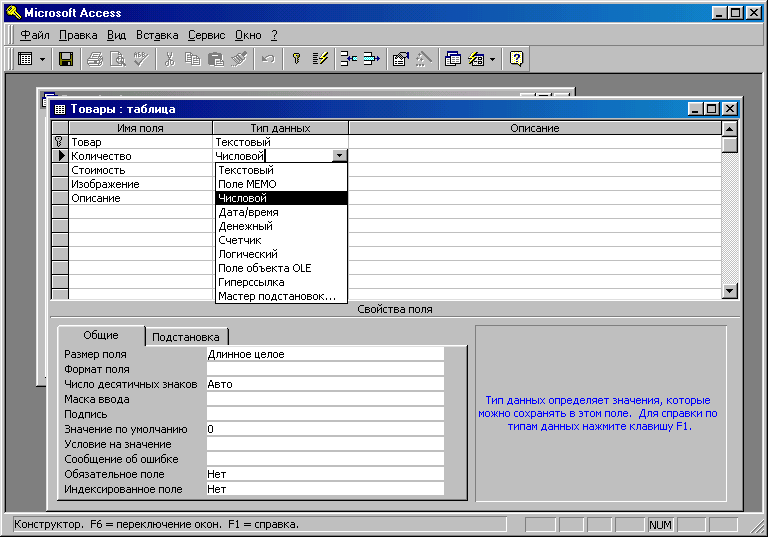768x537 pixels.
Task: Click the Индексированное поле value Нет
Action: pos(325,489)
